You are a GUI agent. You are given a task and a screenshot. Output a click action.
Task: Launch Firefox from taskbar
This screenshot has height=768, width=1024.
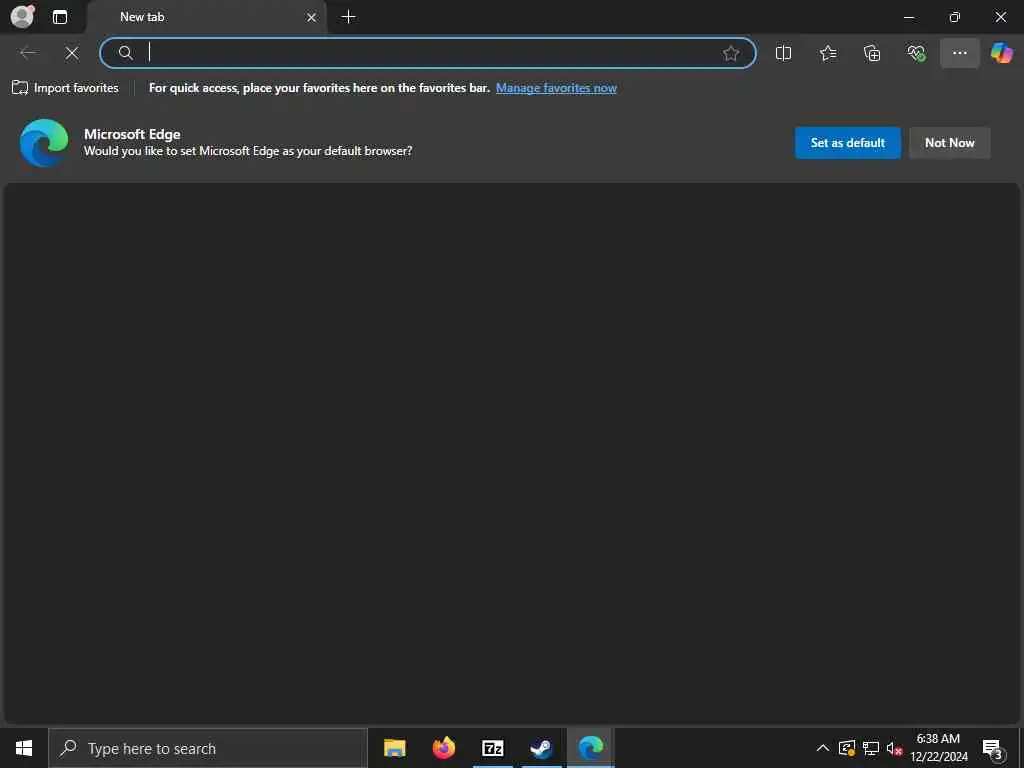(443, 748)
